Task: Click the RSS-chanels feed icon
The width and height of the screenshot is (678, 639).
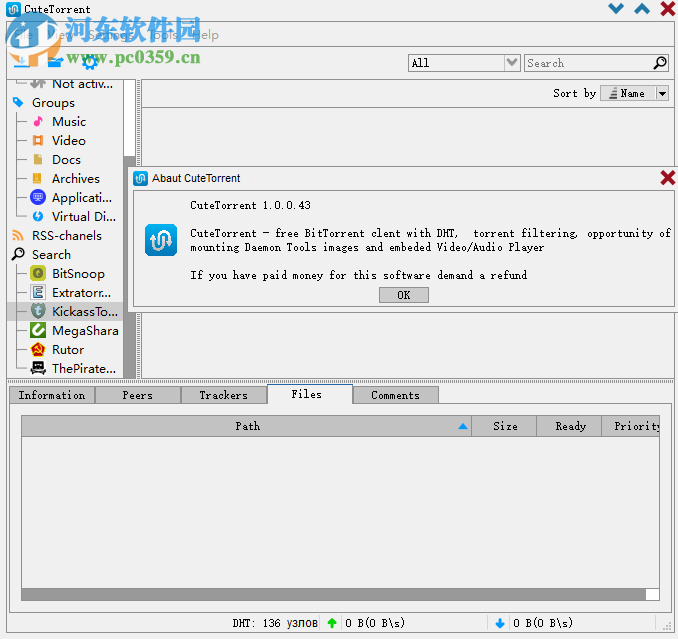Action: (x=18, y=235)
